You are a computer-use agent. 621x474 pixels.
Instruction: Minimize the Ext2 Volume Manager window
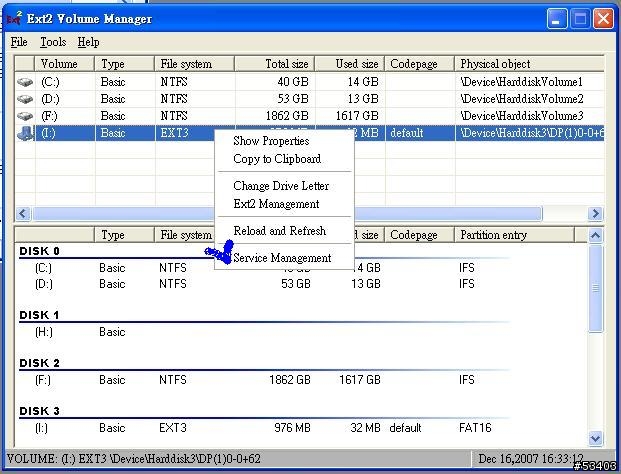tap(556, 19)
